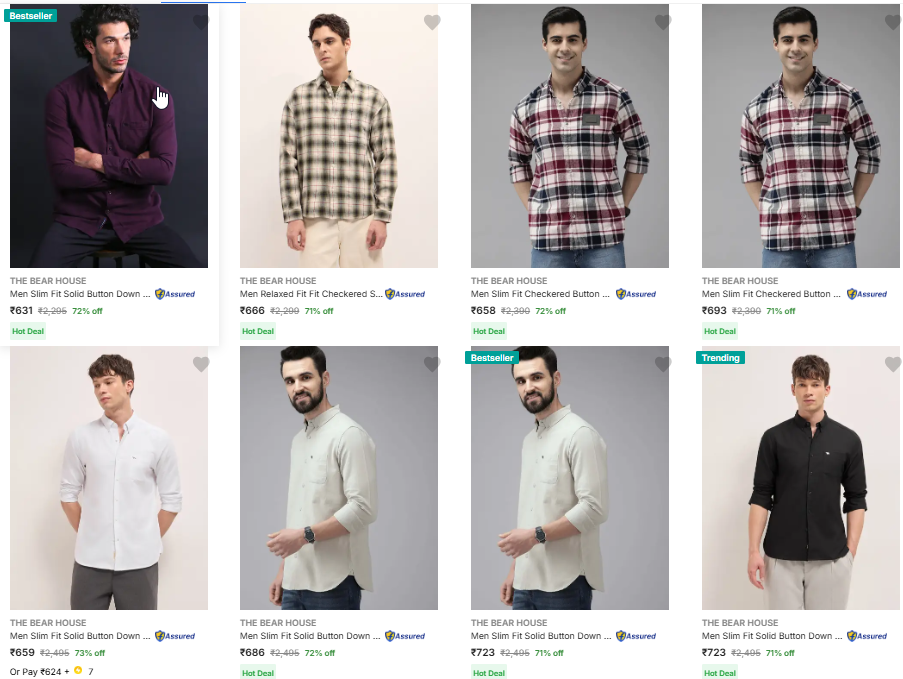Toggle wishlist heart on black Trending shirt
The height and width of the screenshot is (679, 903).
pos(893,364)
